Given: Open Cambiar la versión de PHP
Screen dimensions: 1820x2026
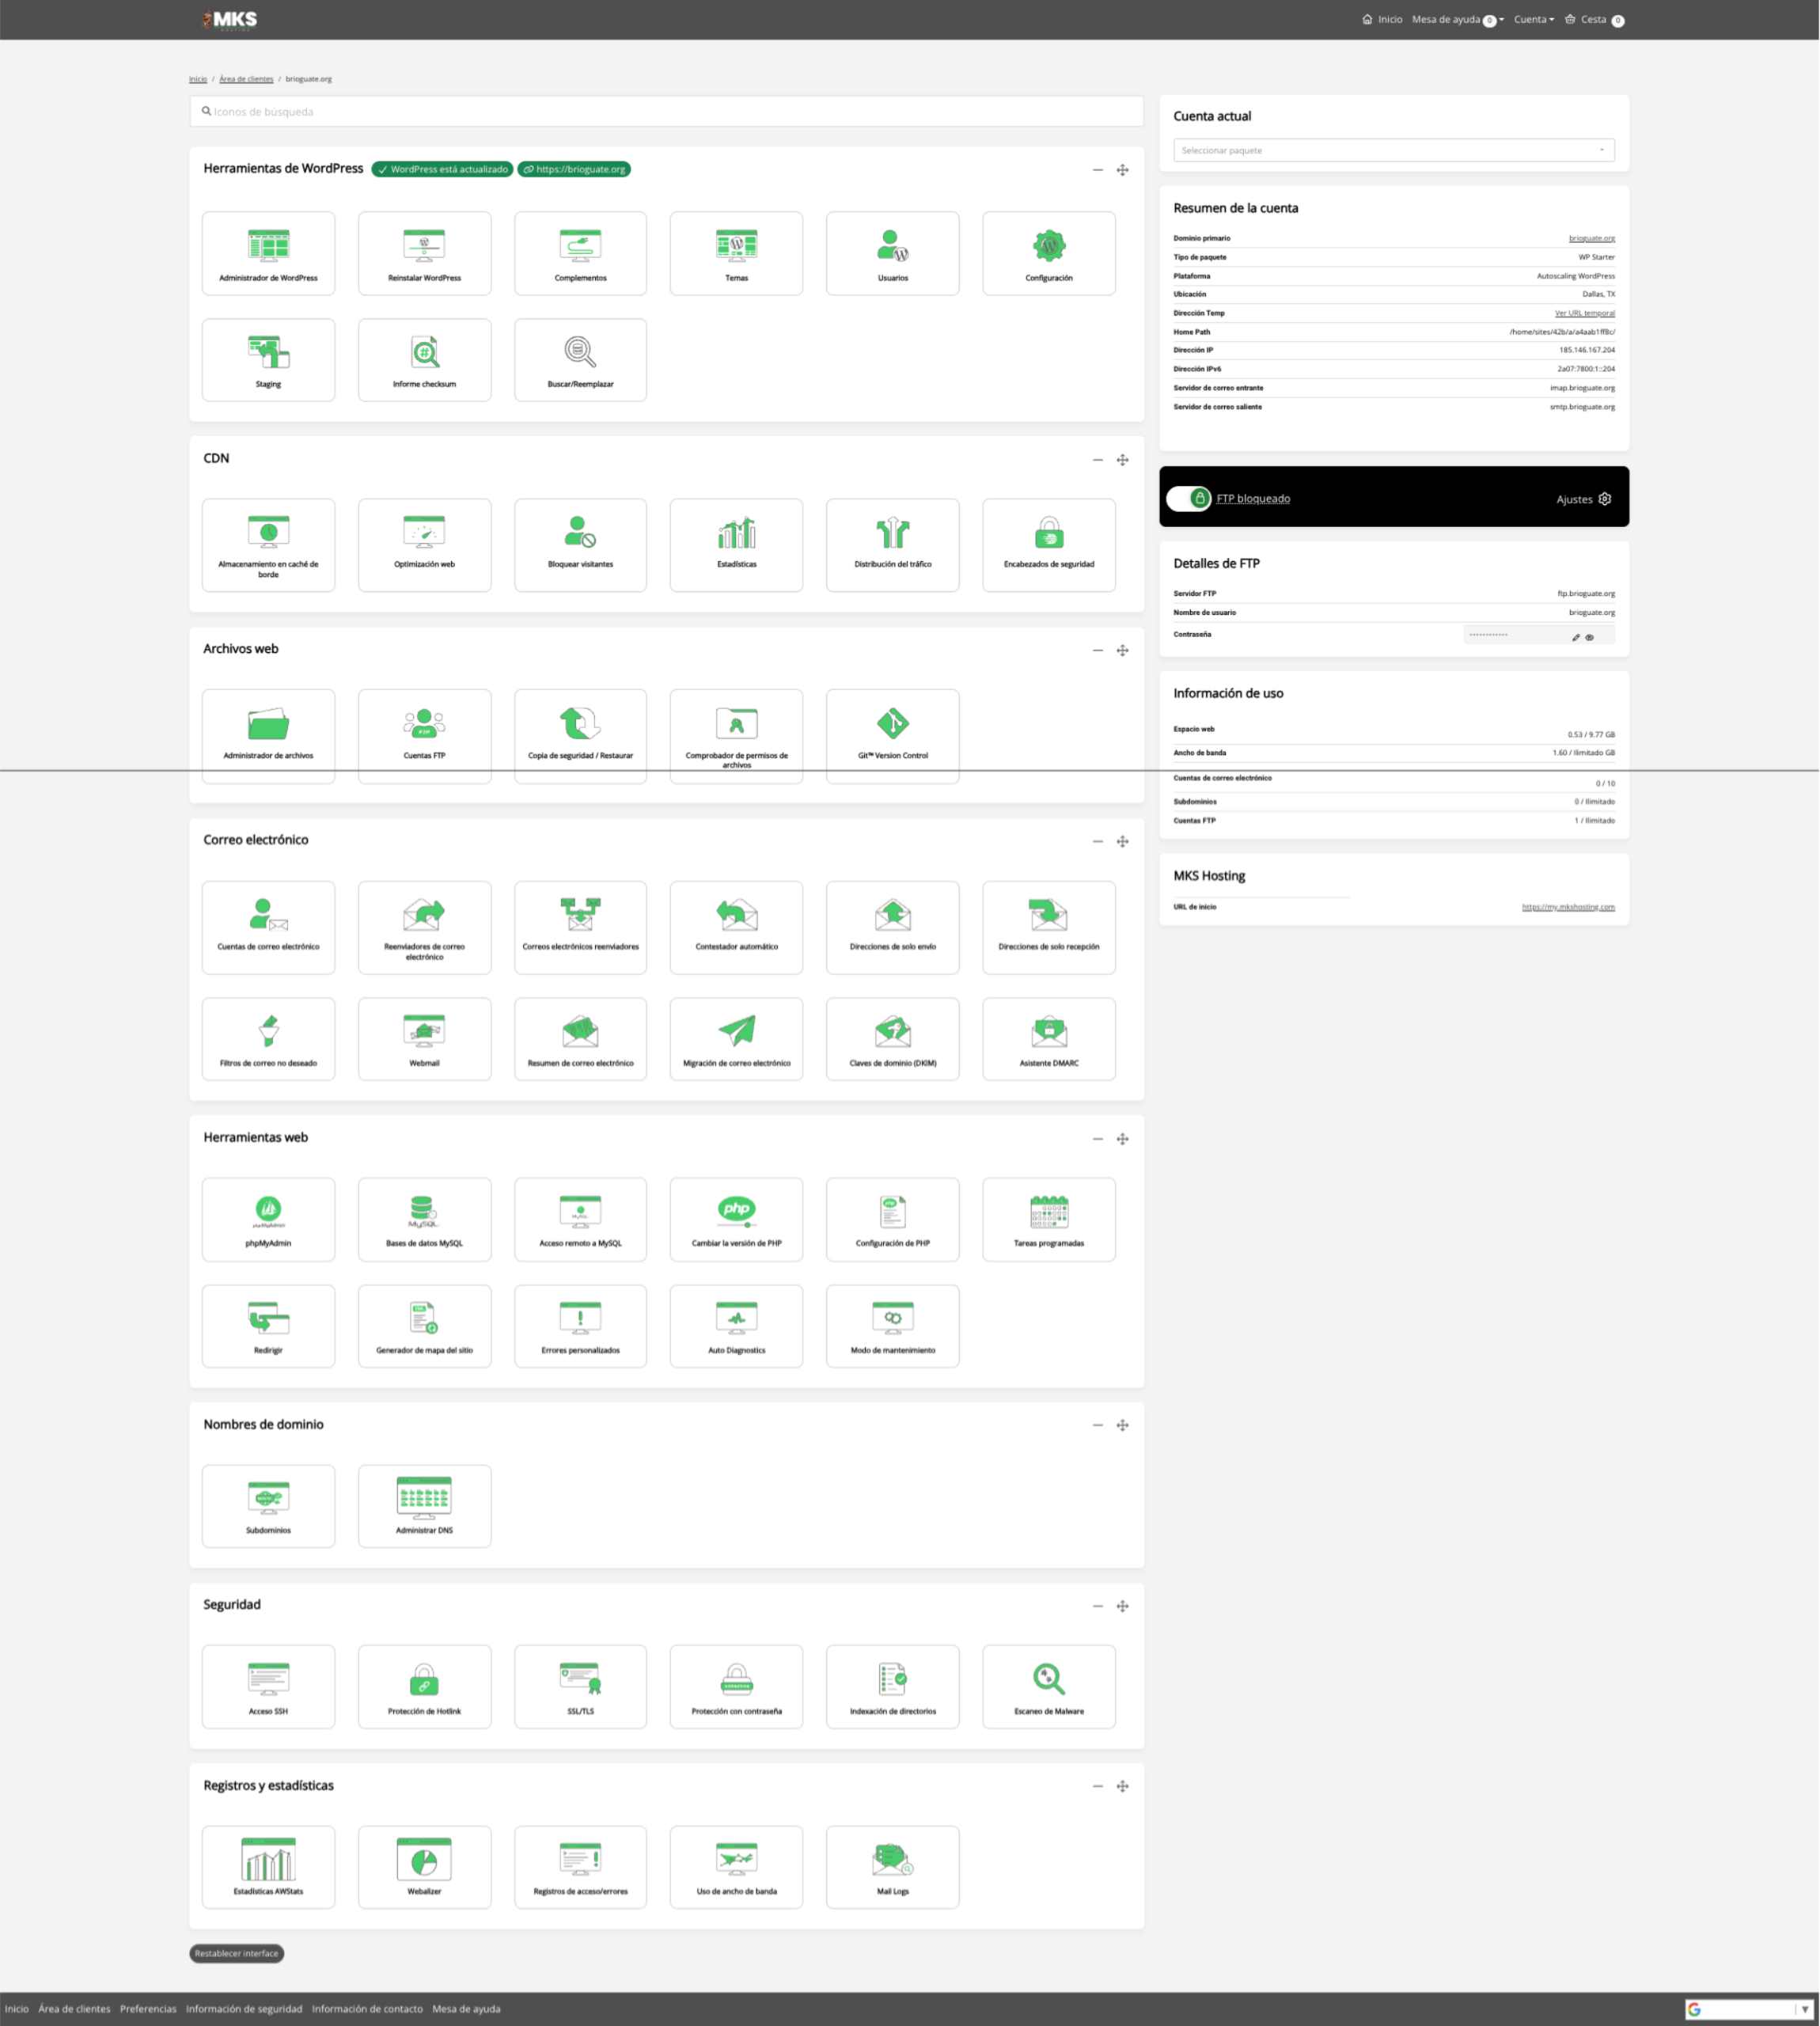Looking at the screenshot, I should pyautogui.click(x=736, y=1219).
